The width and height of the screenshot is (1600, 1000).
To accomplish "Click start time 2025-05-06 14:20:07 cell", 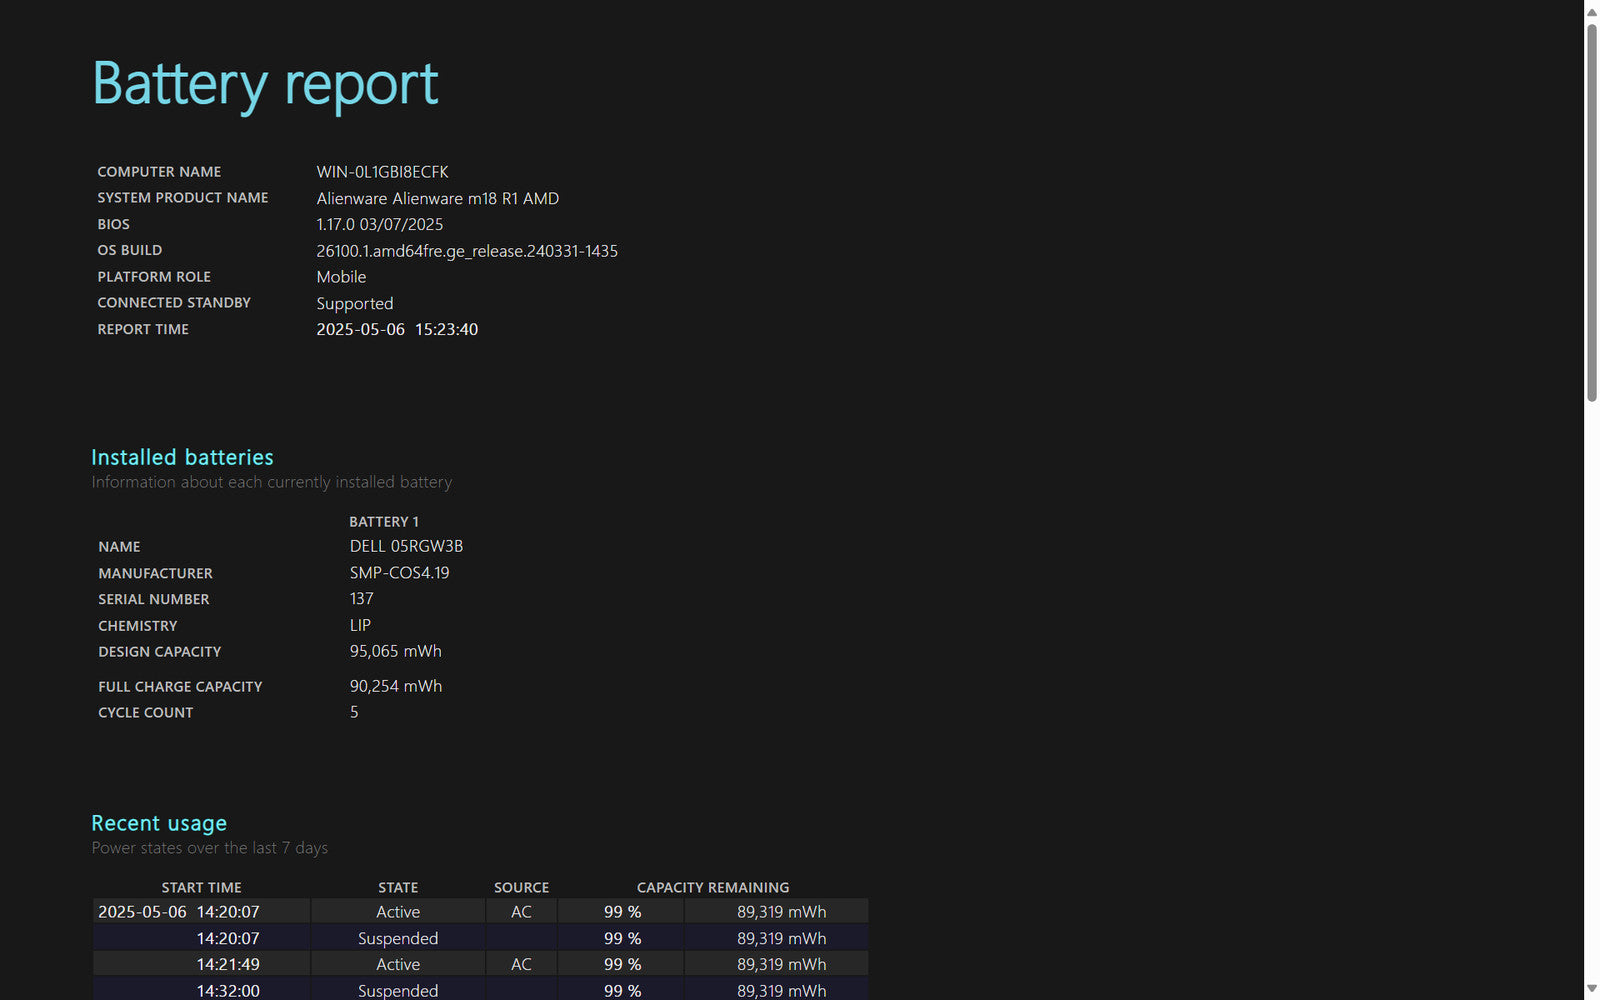I will (x=201, y=911).
